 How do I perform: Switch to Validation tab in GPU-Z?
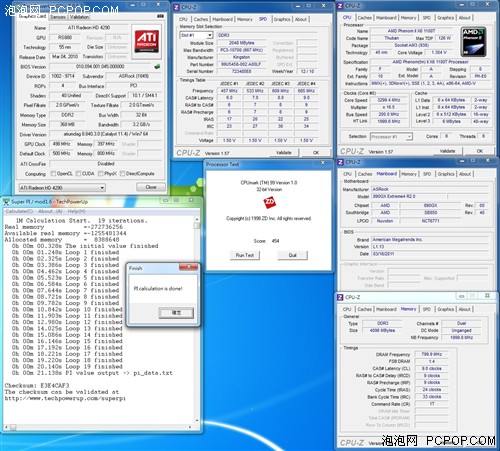[79, 17]
